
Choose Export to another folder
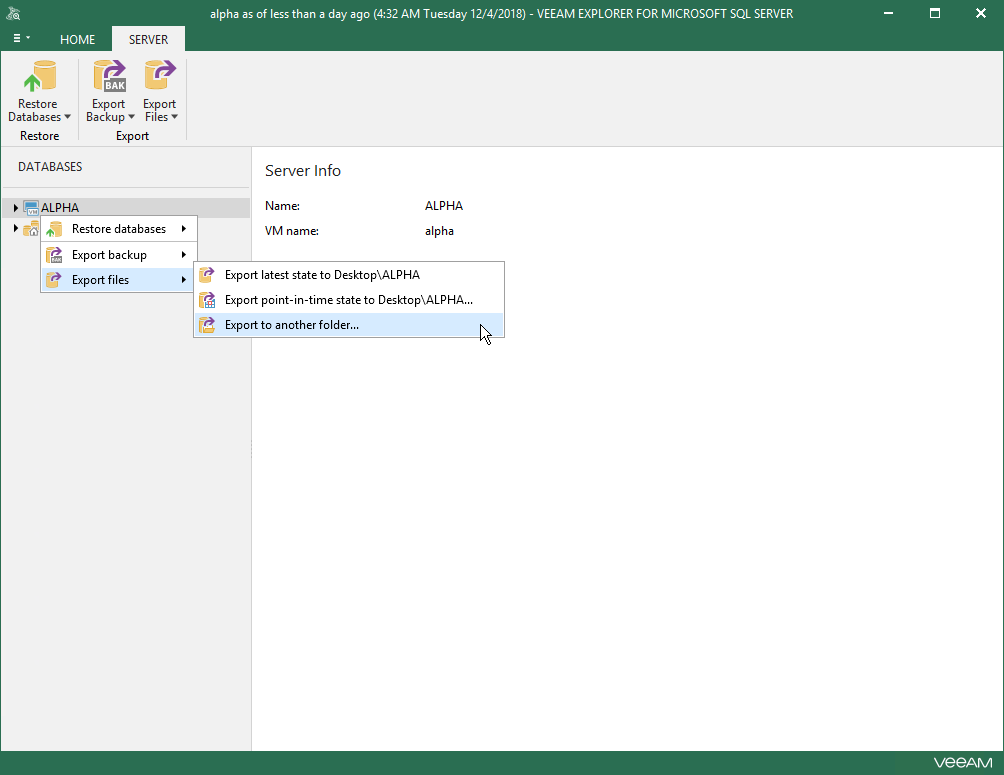[x=349, y=325]
